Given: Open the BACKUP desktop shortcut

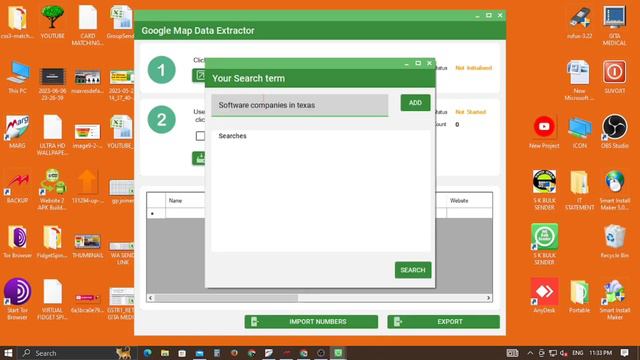Looking at the screenshot, I should coord(17,187).
